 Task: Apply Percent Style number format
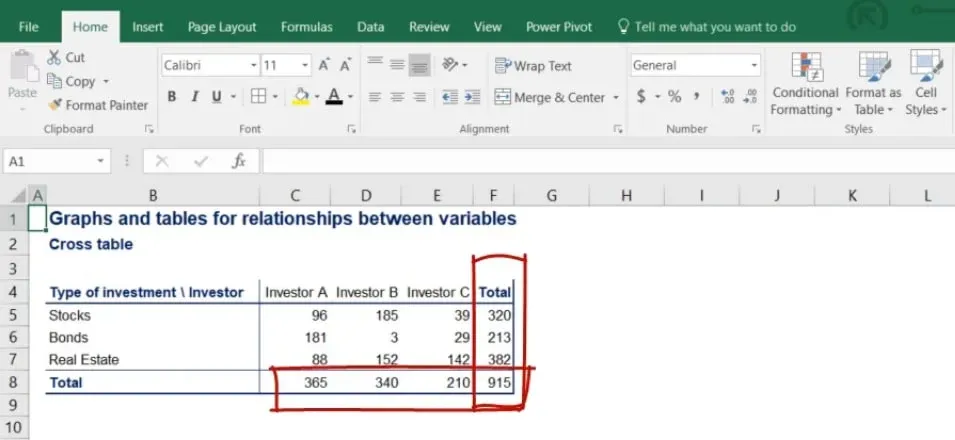675,97
